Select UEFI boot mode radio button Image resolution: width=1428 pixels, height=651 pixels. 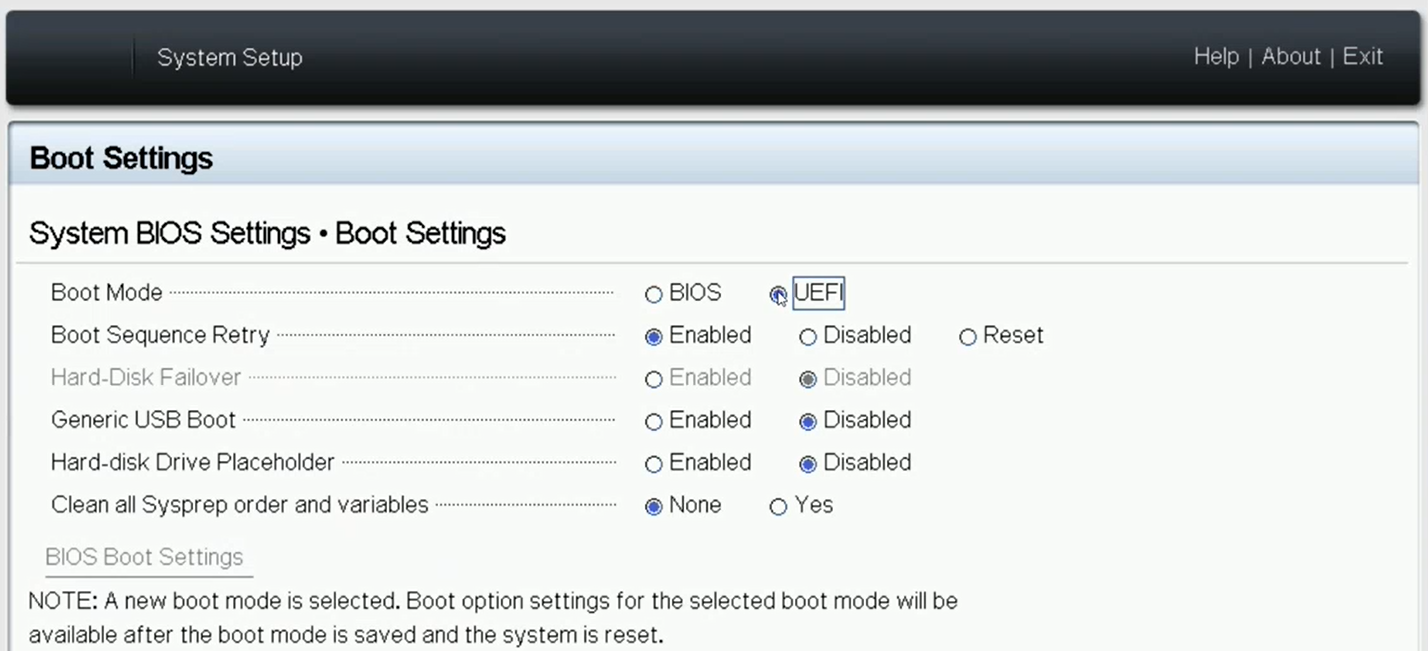777,294
